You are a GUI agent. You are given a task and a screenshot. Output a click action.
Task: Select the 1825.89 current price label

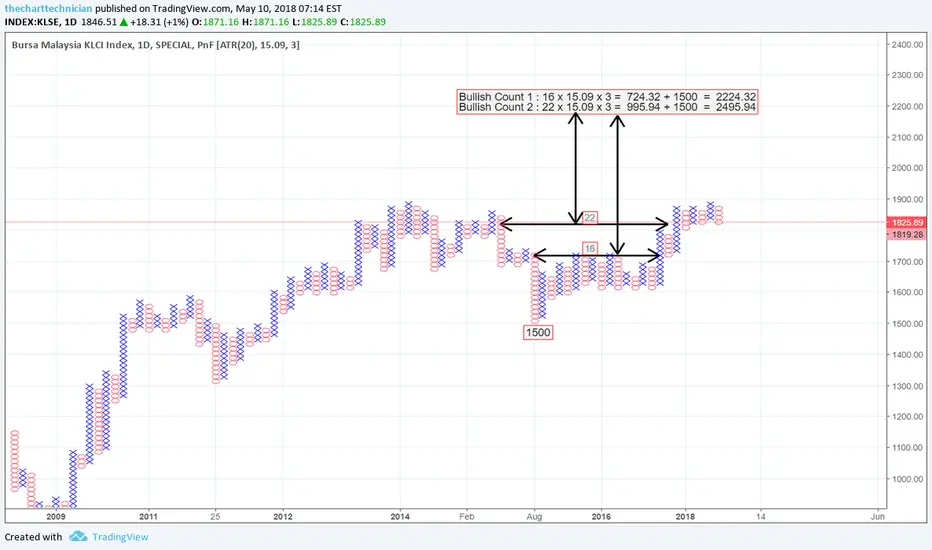[x=908, y=222]
